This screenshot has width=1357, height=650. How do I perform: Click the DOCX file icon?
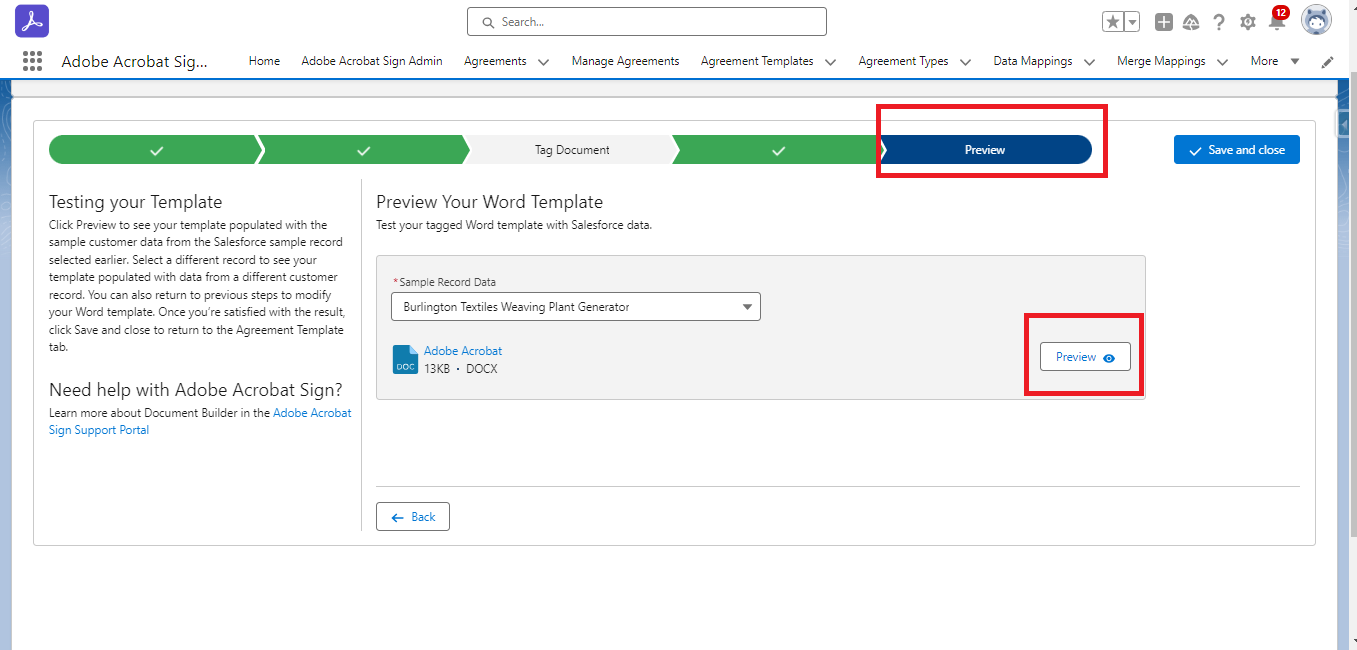click(405, 360)
